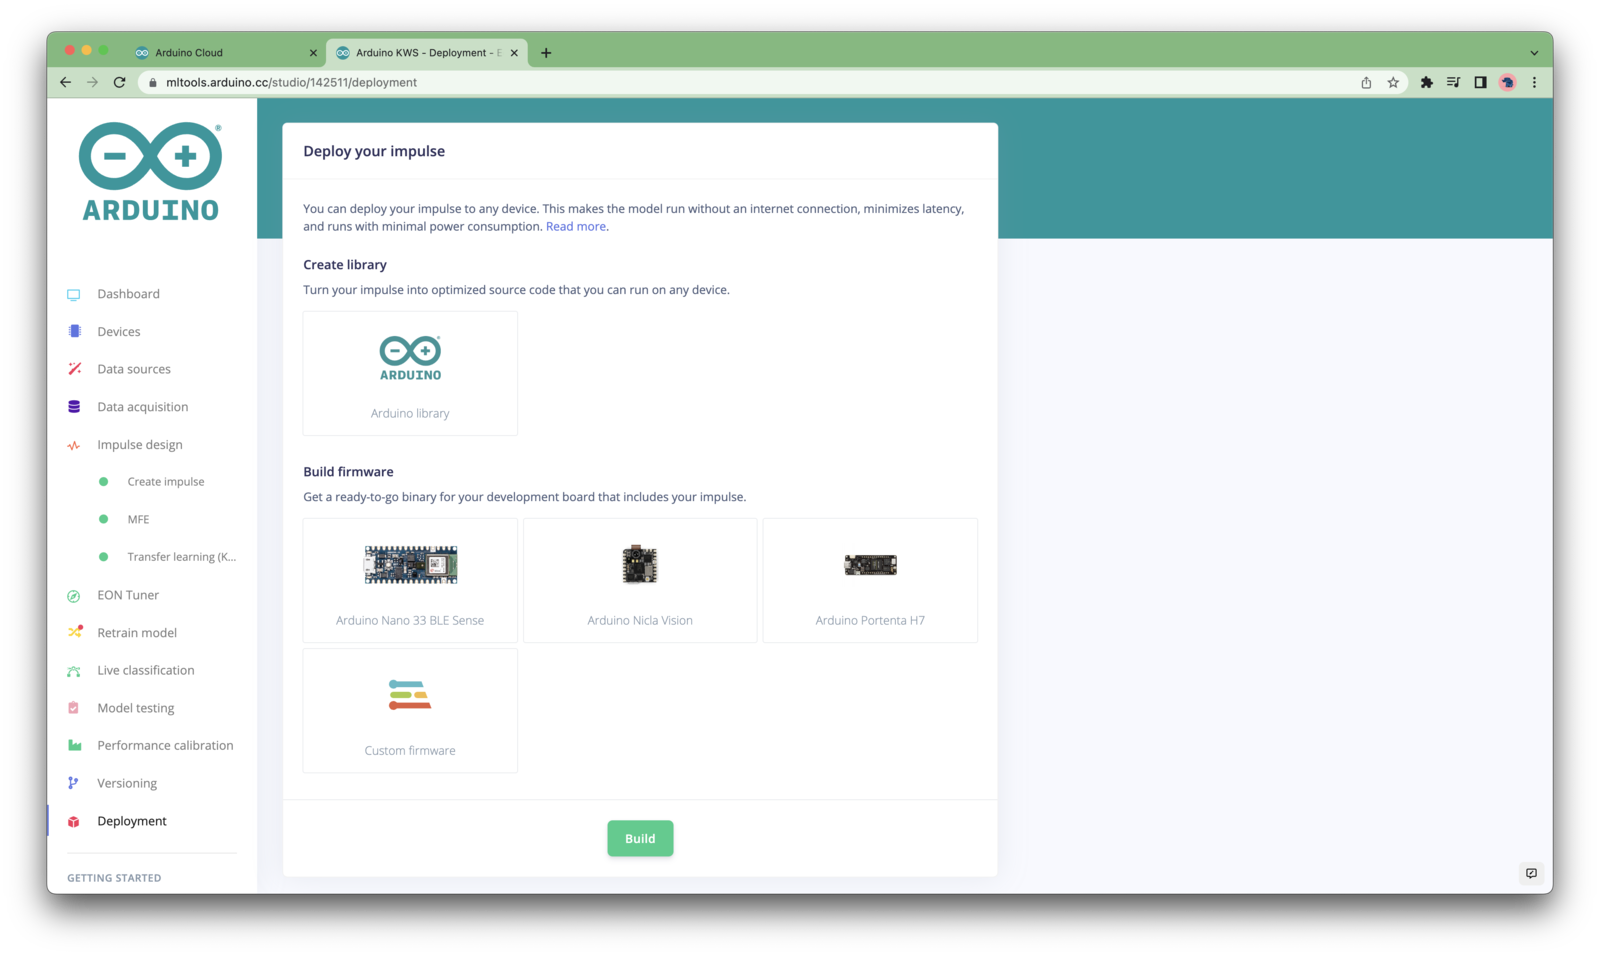
Task: Open Dashboard from the sidebar
Action: (x=128, y=294)
